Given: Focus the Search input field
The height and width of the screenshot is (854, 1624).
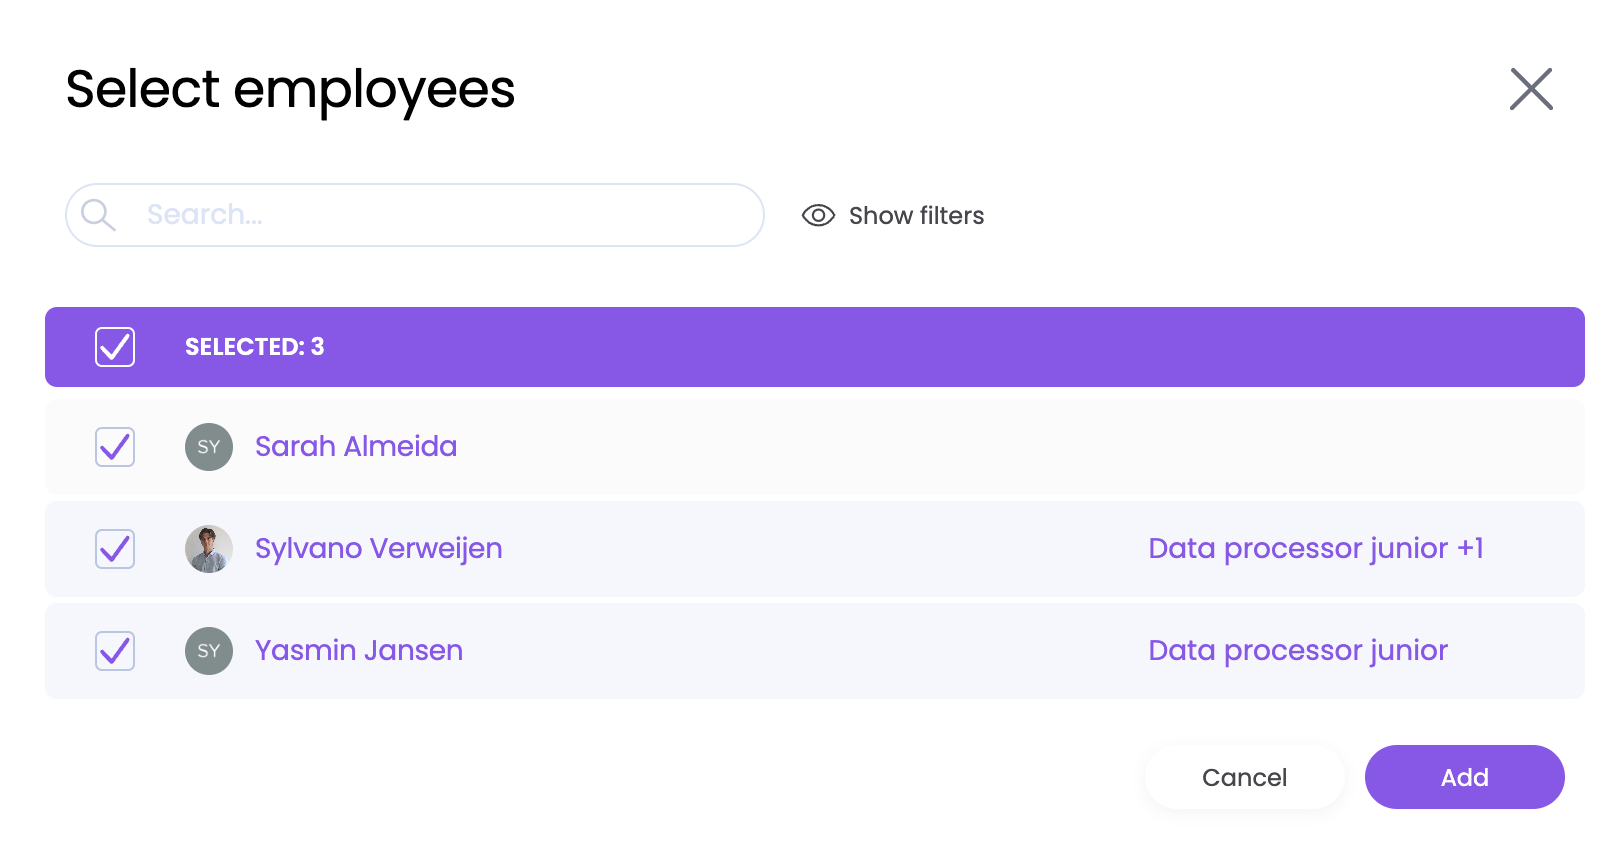Looking at the screenshot, I should 440,215.
